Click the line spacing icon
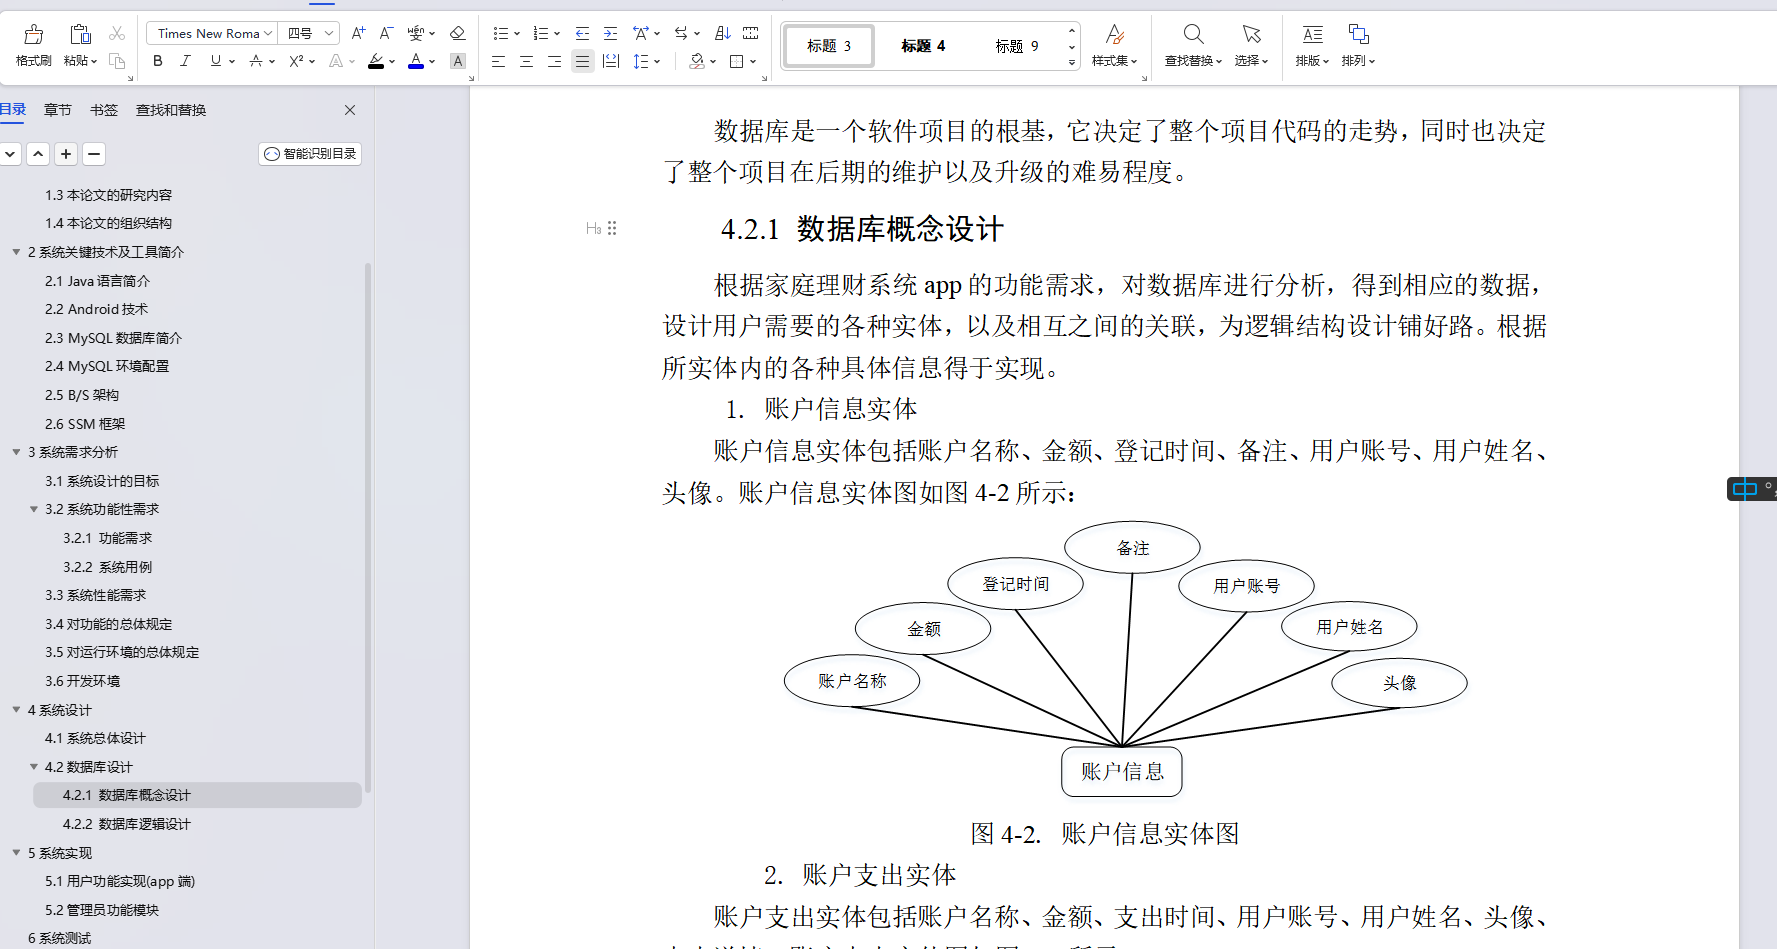Image resolution: width=1777 pixels, height=949 pixels. (x=641, y=61)
